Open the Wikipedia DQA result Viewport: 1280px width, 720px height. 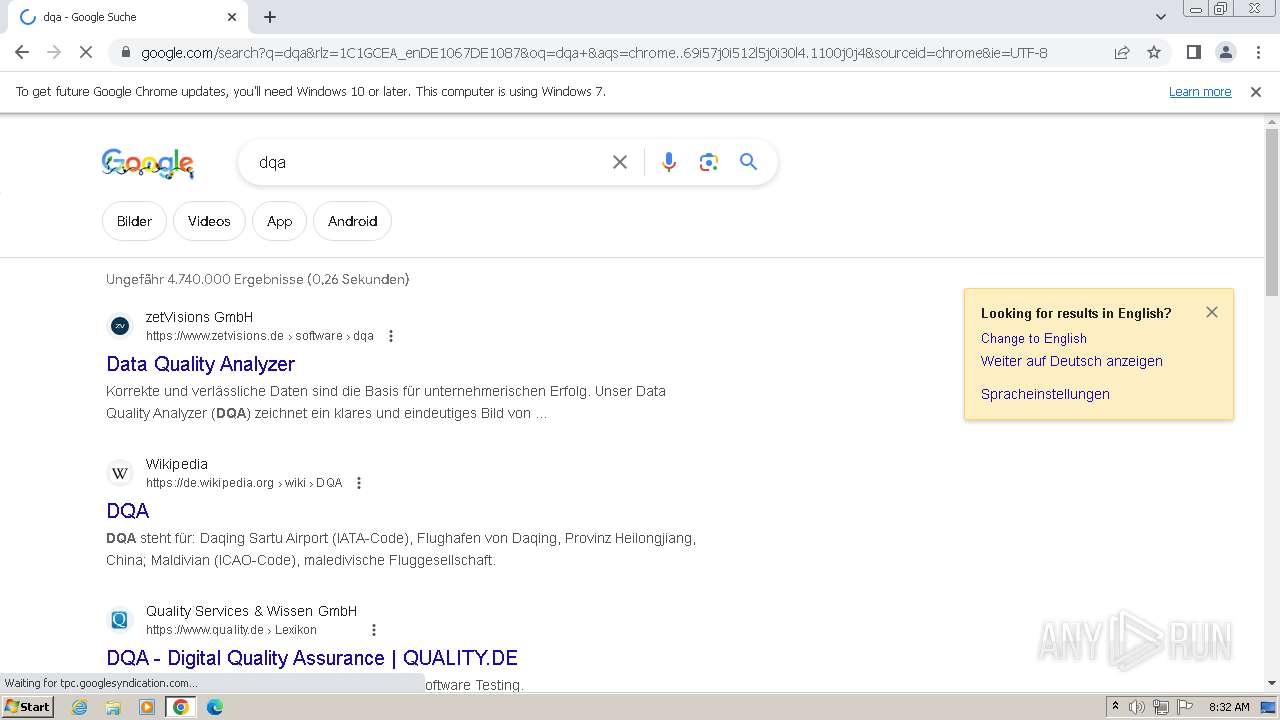[128, 511]
